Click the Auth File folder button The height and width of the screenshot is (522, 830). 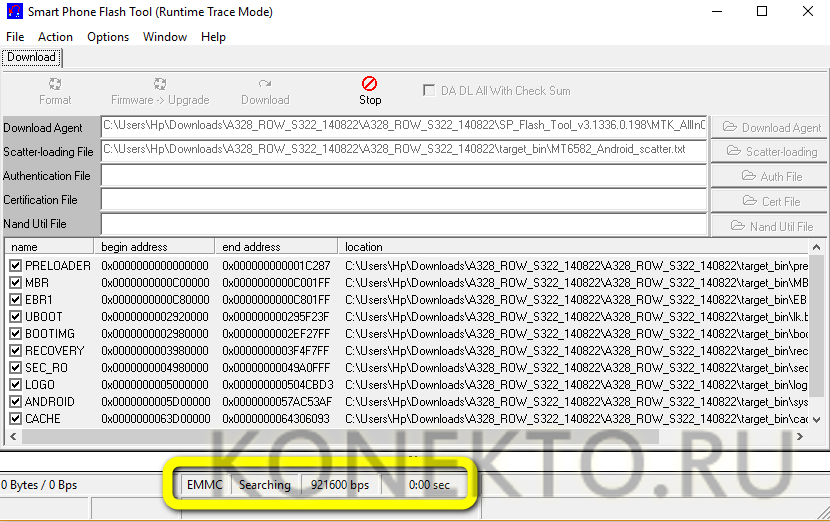pos(771,176)
